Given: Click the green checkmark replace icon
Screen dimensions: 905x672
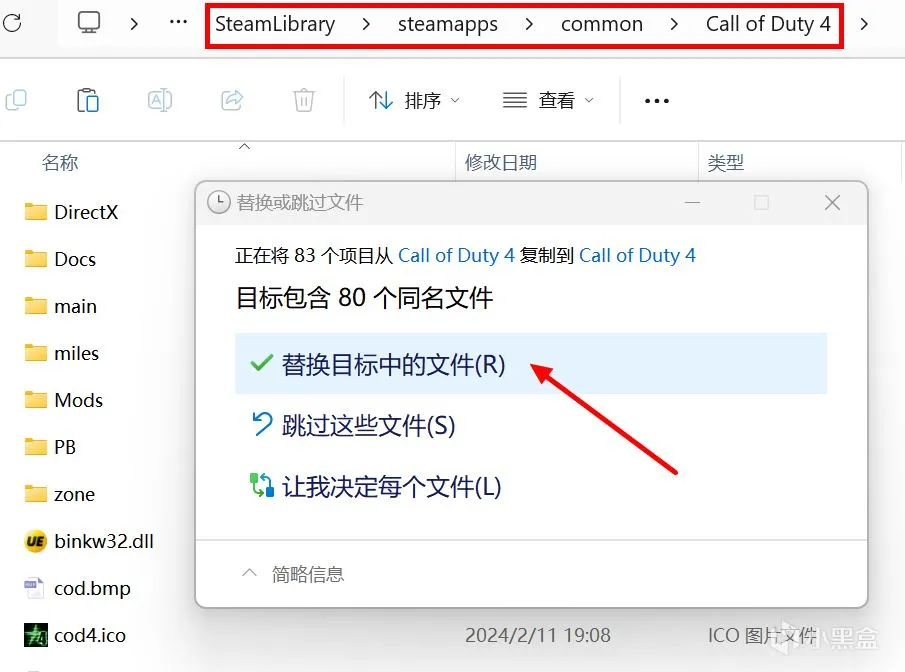Looking at the screenshot, I should (x=261, y=363).
